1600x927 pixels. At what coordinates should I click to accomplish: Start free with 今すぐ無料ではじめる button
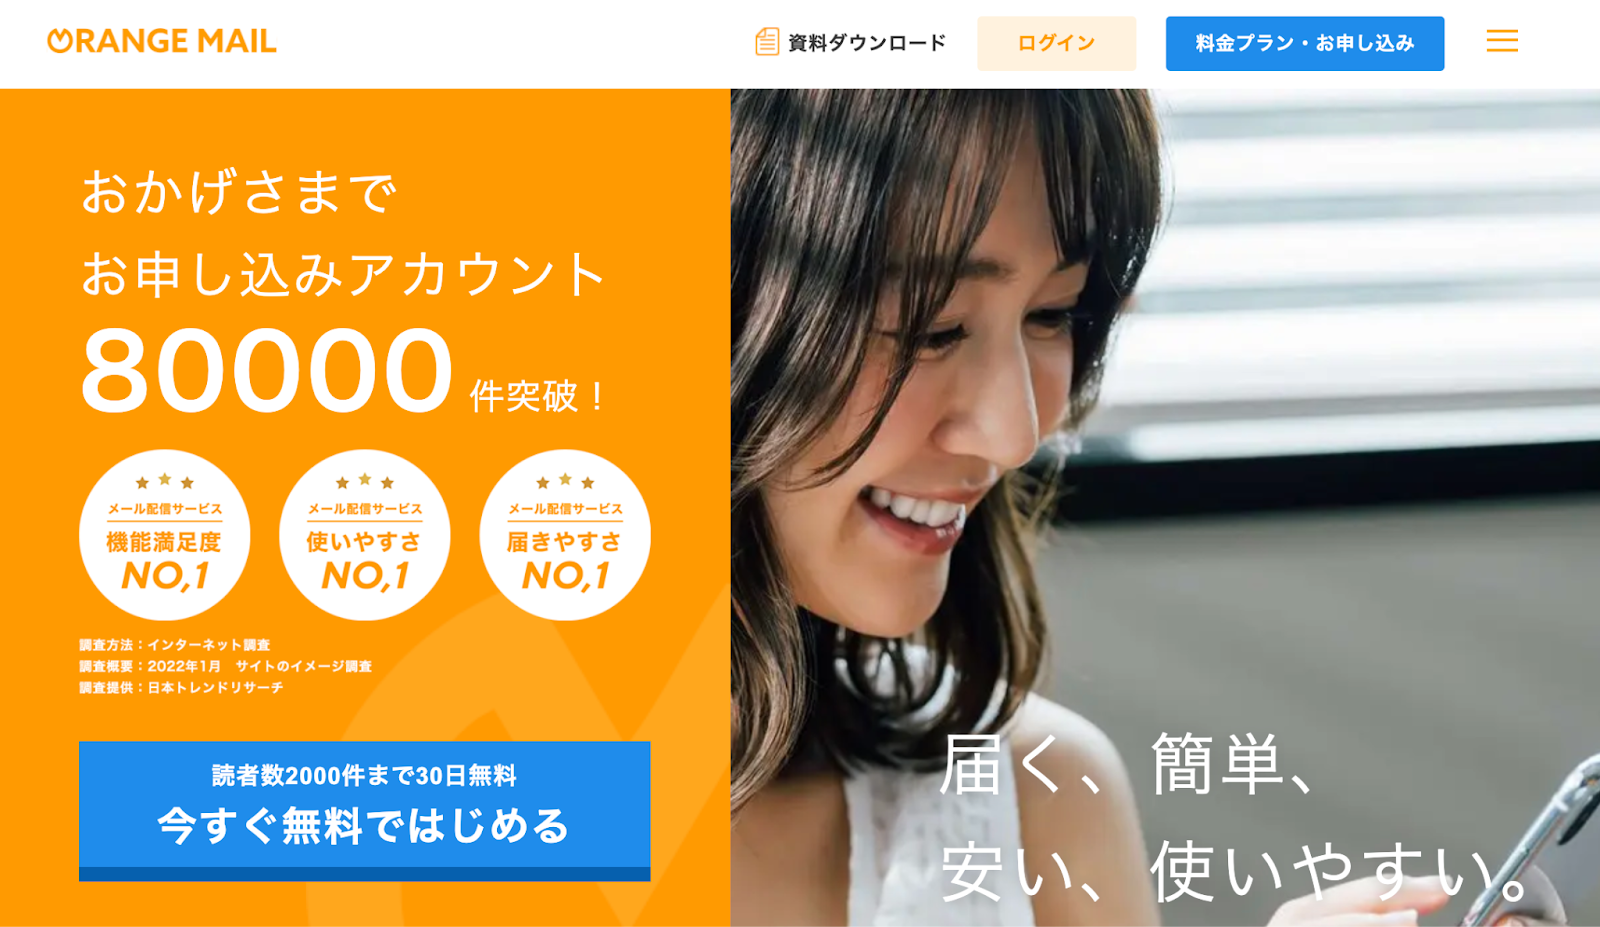[x=365, y=811]
